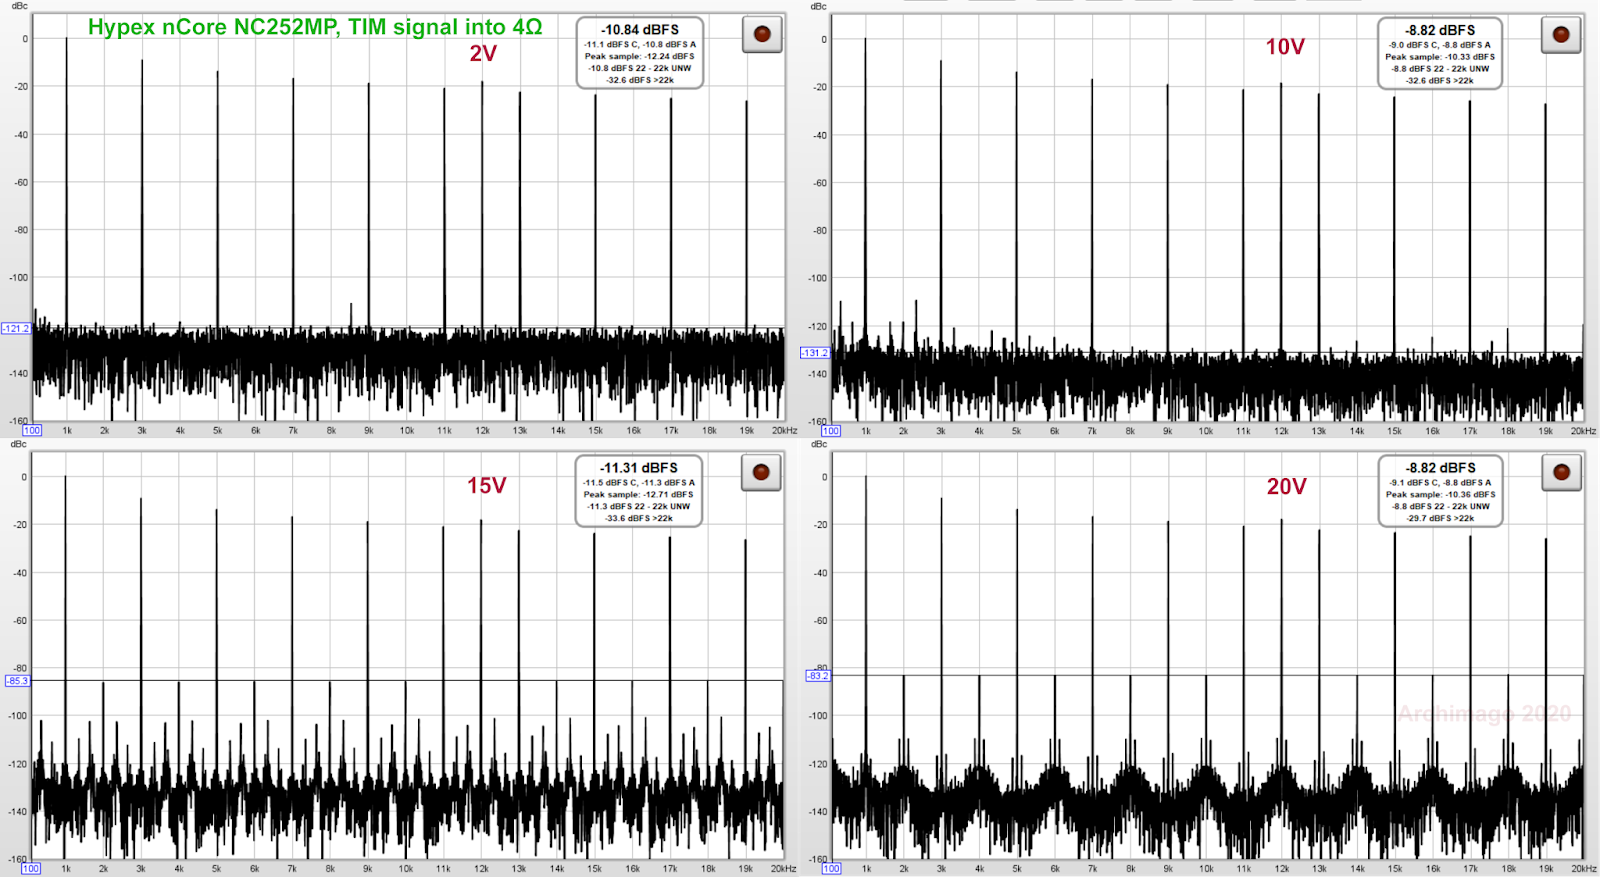Image resolution: width=1600 pixels, height=877 pixels.
Task: Click the record button in the 10V plot
Action: (1561, 35)
